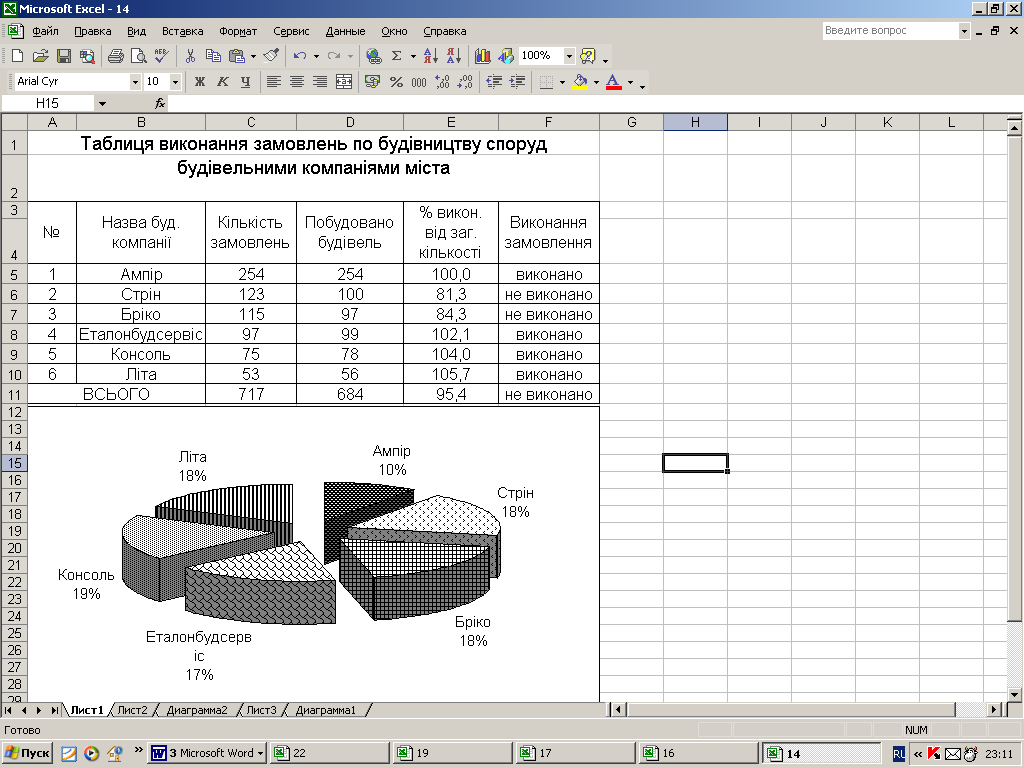The width and height of the screenshot is (1024, 768).
Task: Click the Введите вопрос help input box
Action: (x=890, y=31)
